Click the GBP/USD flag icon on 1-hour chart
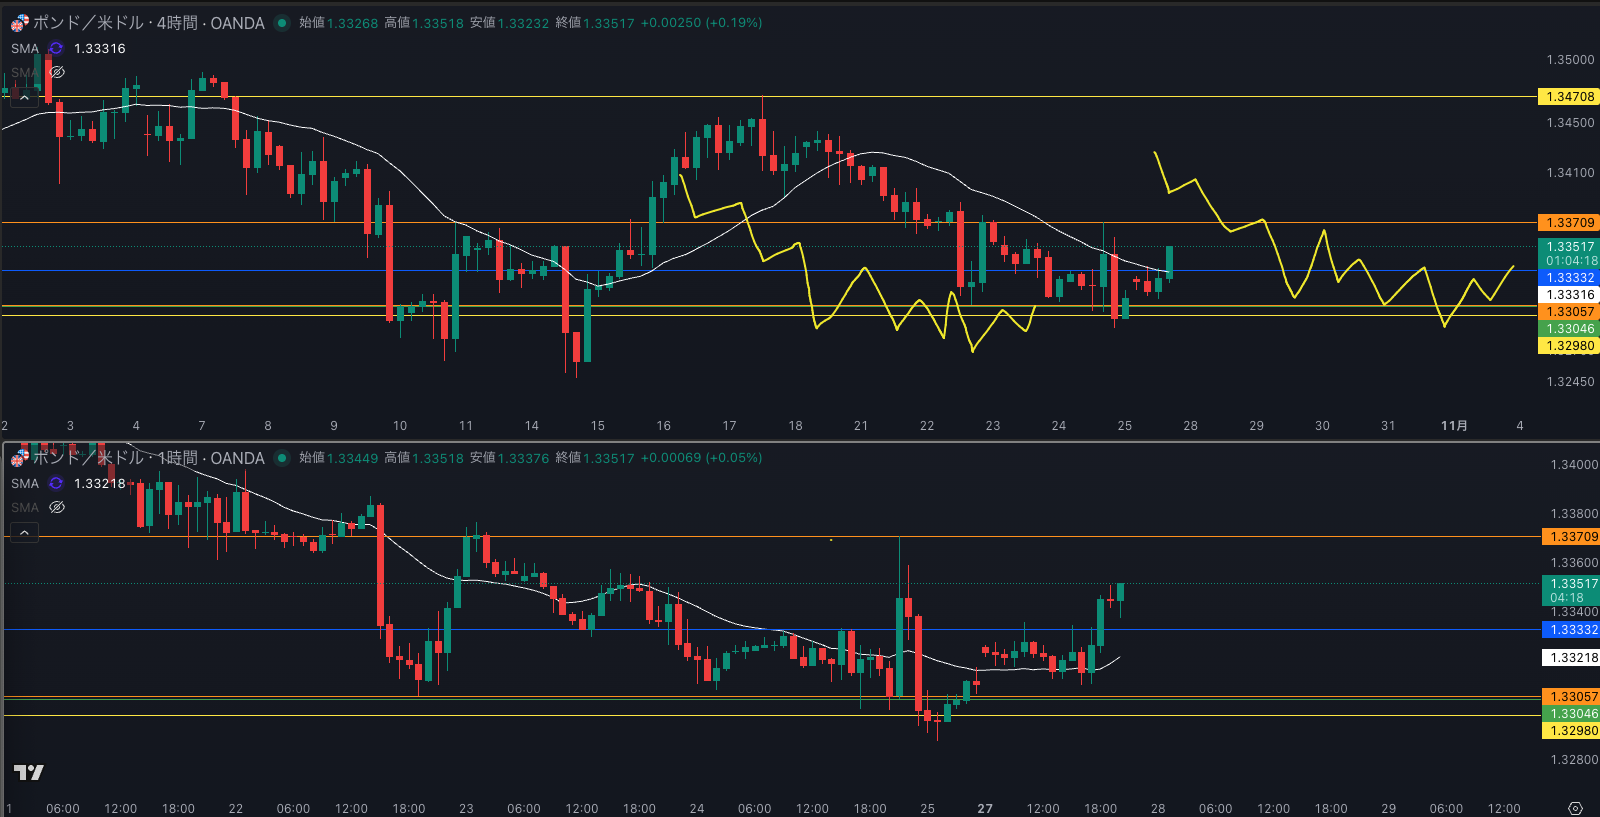The image size is (1600, 817). (19, 458)
